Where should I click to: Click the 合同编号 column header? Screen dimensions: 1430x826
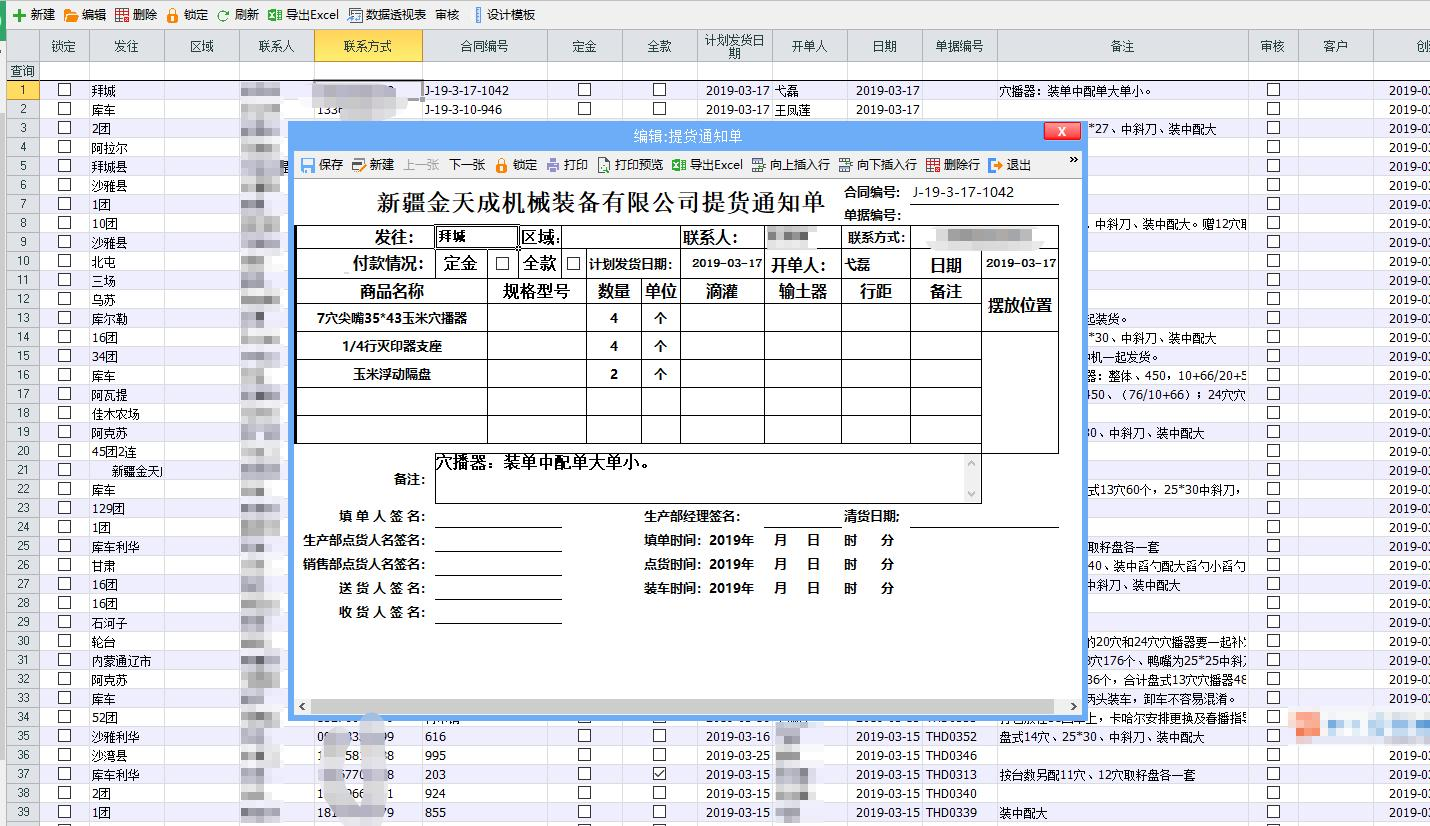(485, 46)
